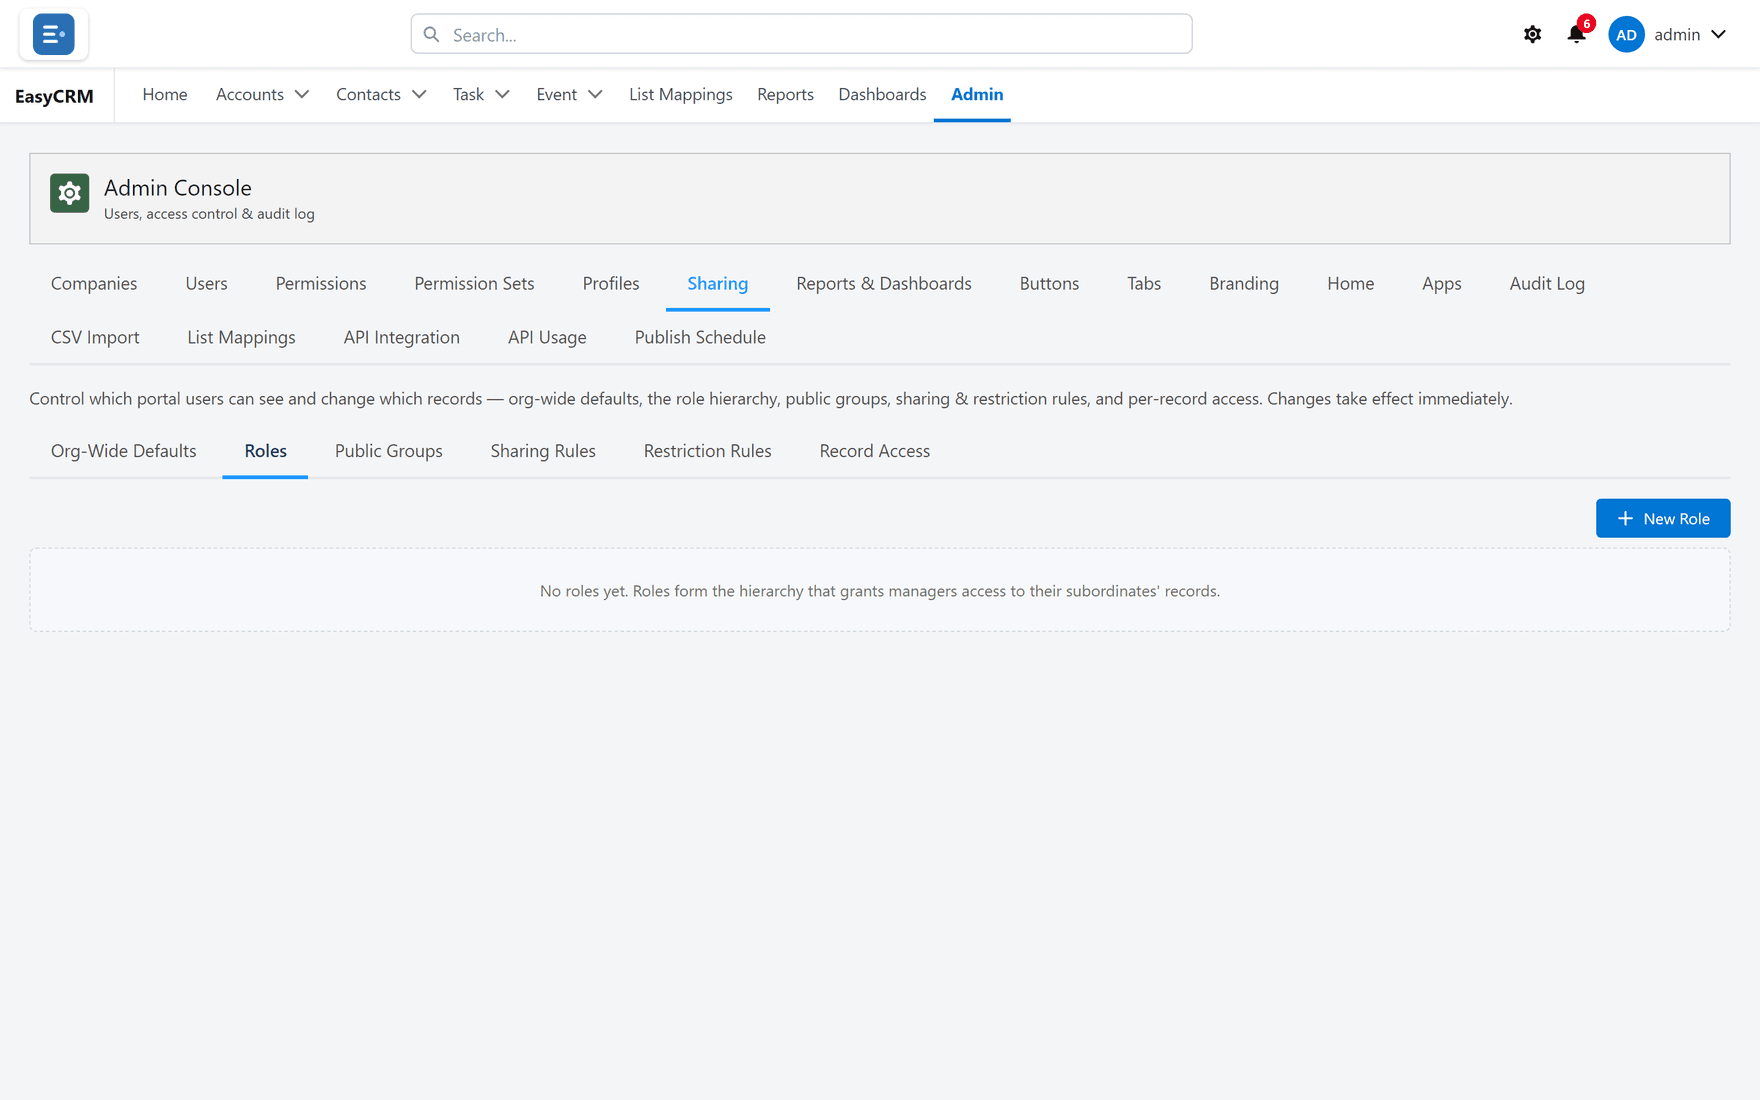1760x1100 pixels.
Task: Open the Public Groups tab
Action: coord(389,451)
